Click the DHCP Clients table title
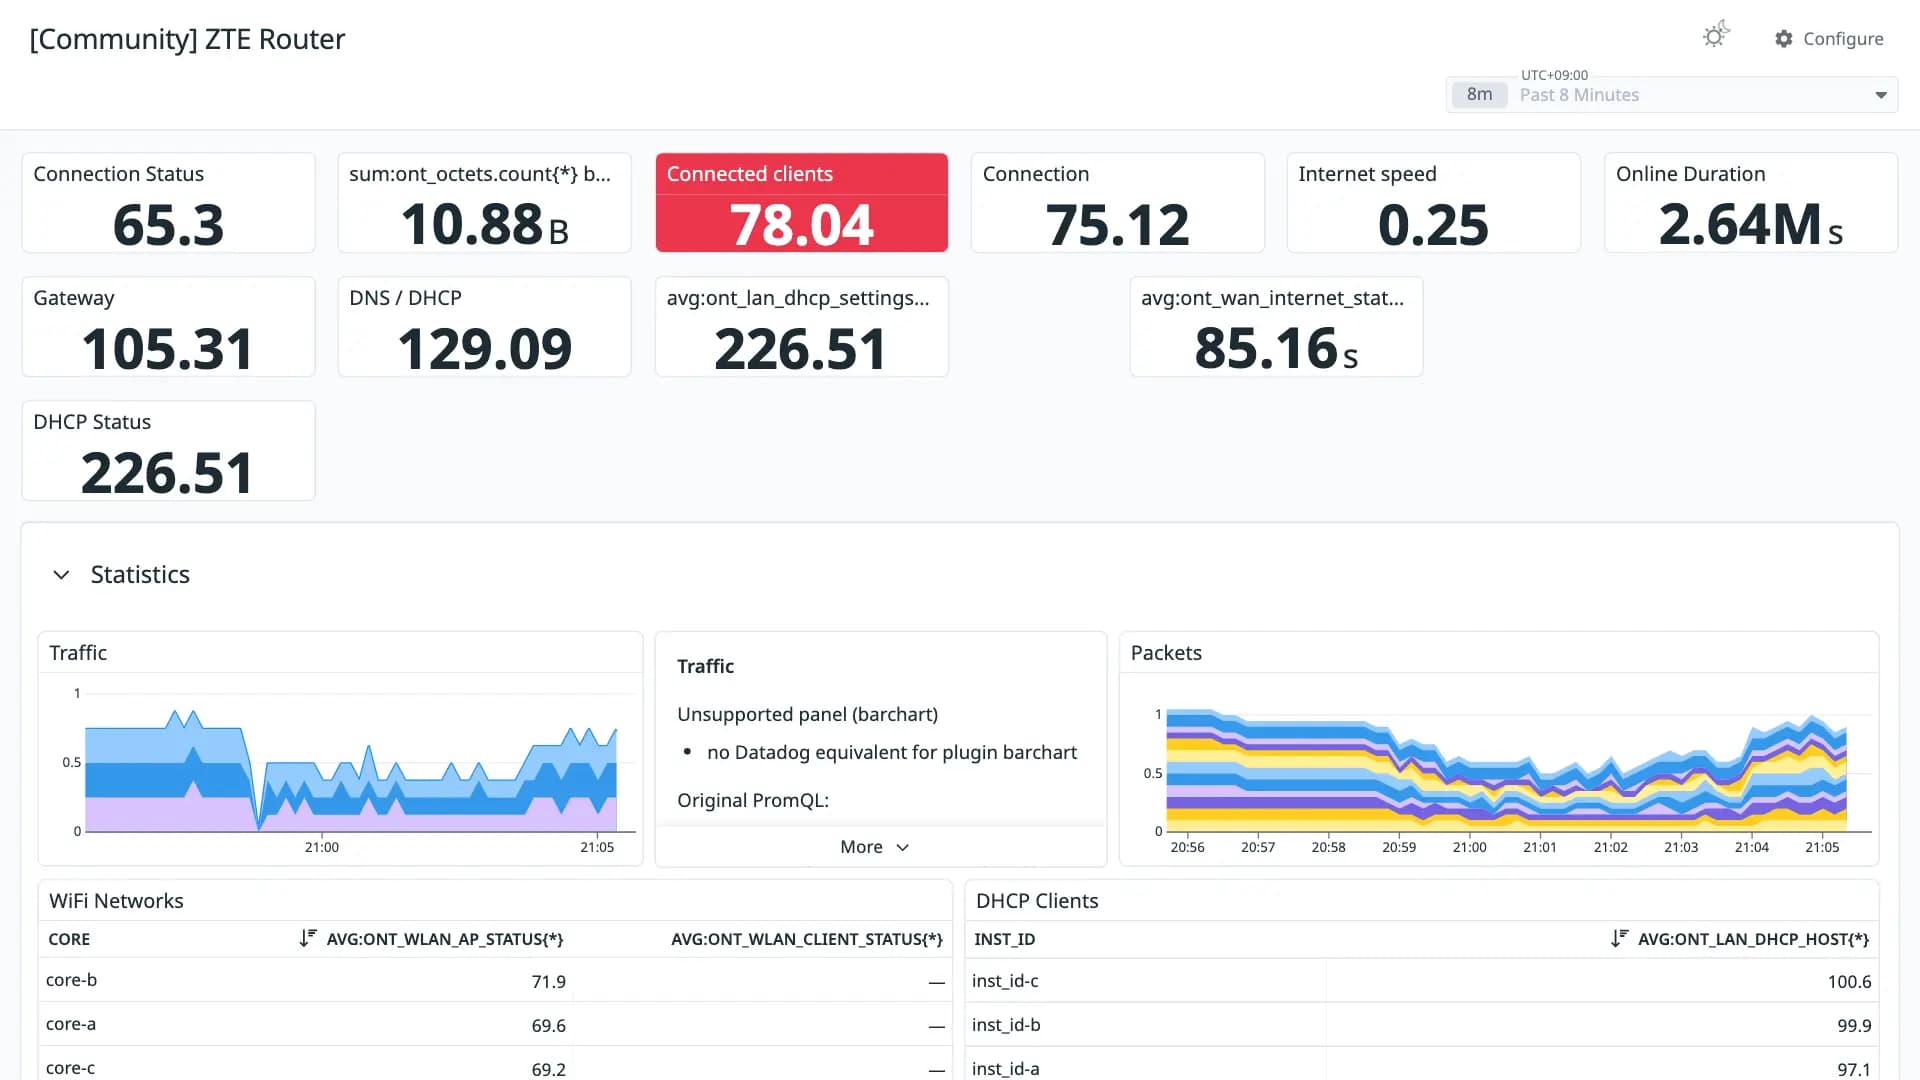 click(1037, 901)
